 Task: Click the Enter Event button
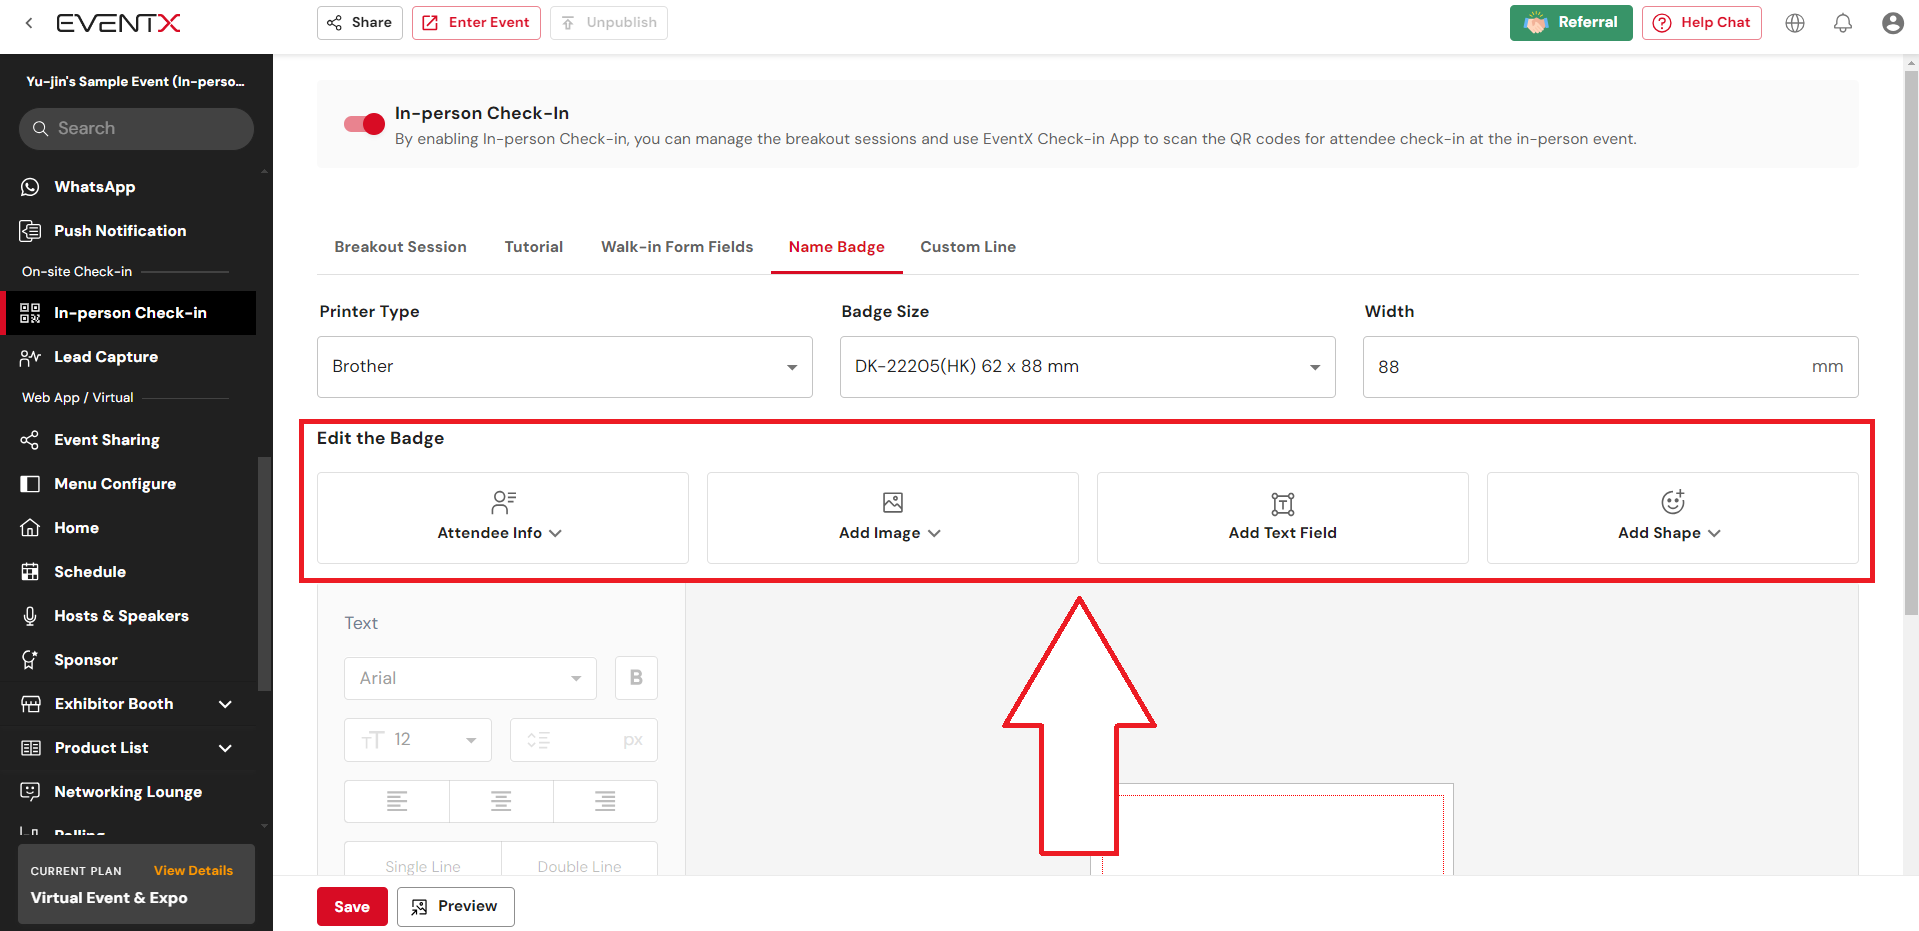pos(476,23)
